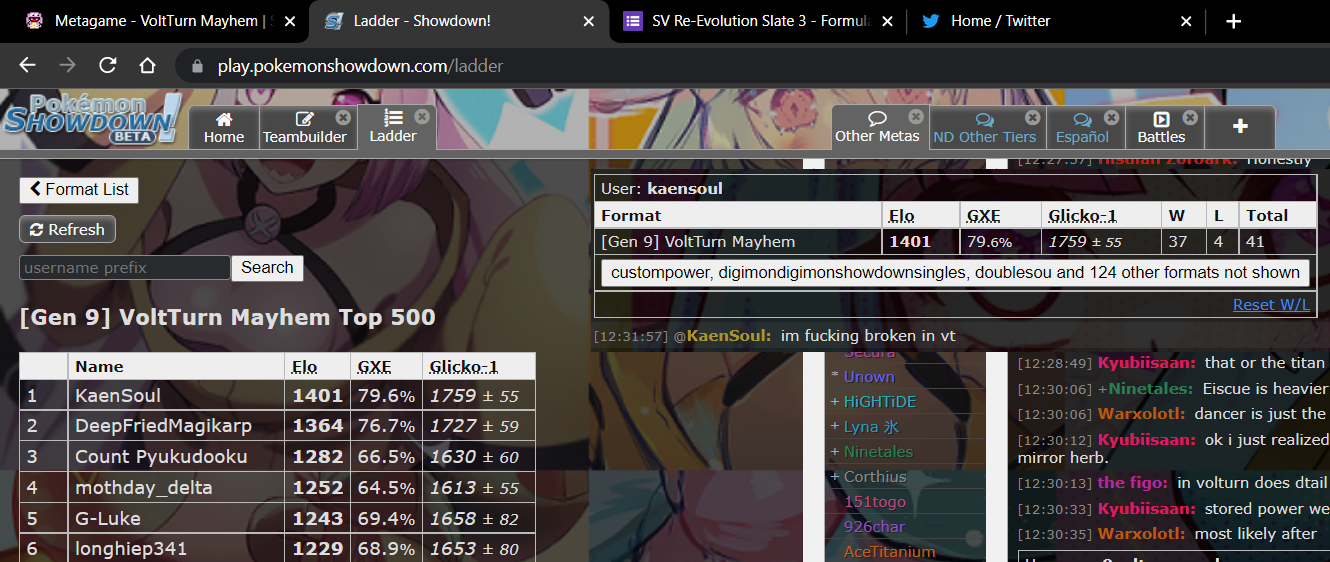Click the address bar URL
This screenshot has height=562, width=1330.
360,67
